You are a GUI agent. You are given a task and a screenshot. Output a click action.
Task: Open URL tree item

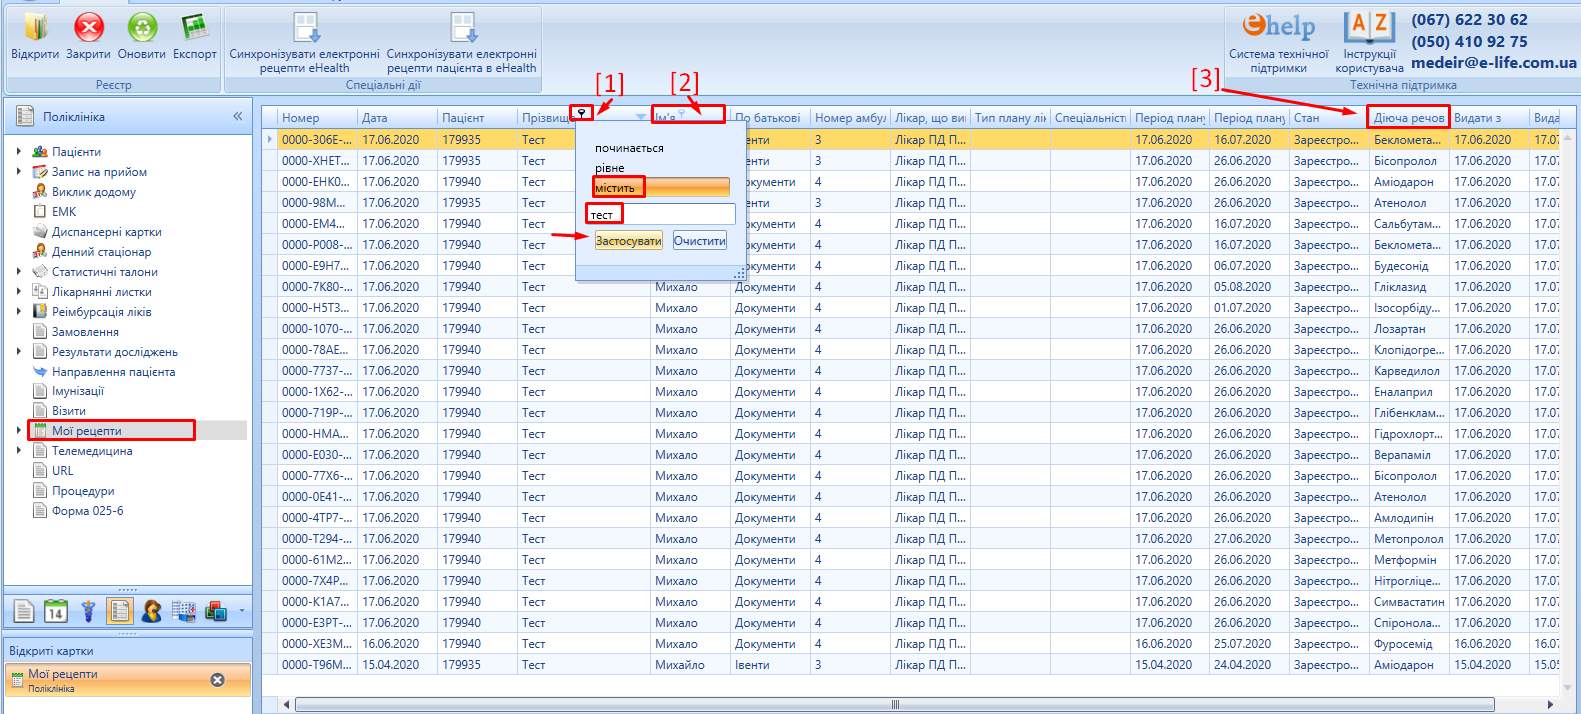coord(62,471)
